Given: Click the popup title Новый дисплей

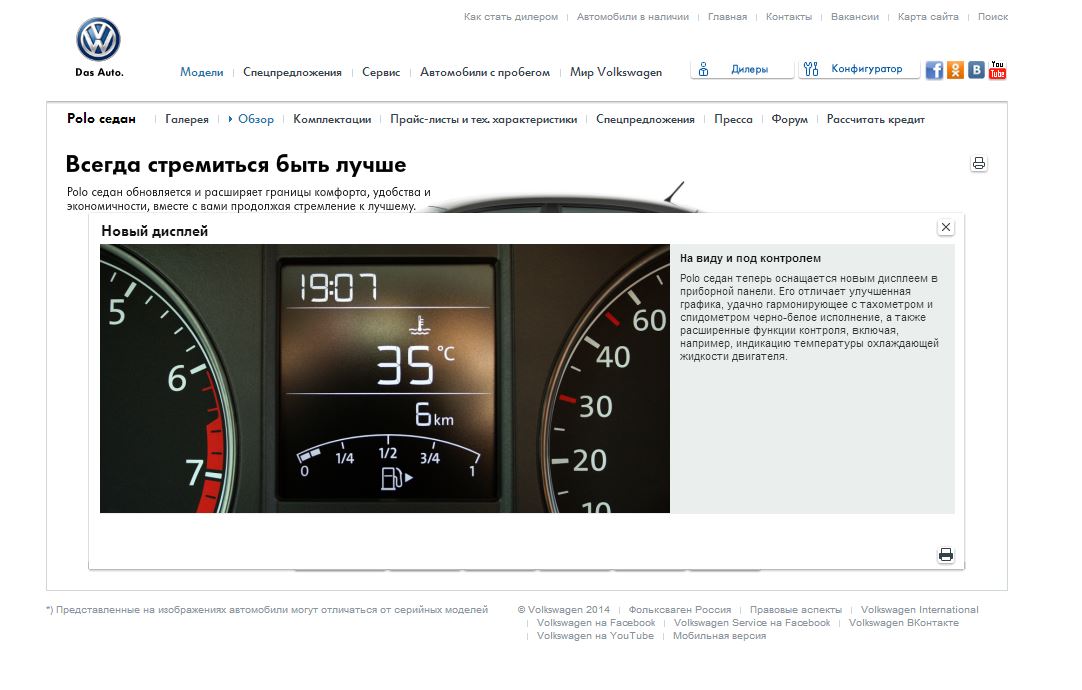Looking at the screenshot, I should pyautogui.click(x=155, y=231).
